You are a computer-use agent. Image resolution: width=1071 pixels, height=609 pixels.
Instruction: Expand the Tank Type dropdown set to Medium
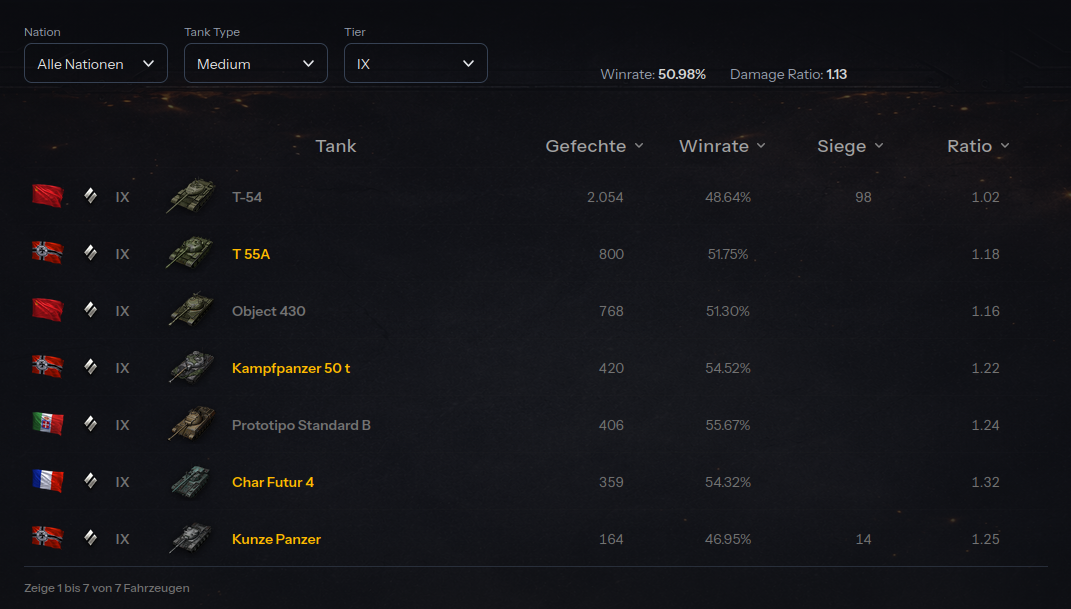pyautogui.click(x=256, y=63)
